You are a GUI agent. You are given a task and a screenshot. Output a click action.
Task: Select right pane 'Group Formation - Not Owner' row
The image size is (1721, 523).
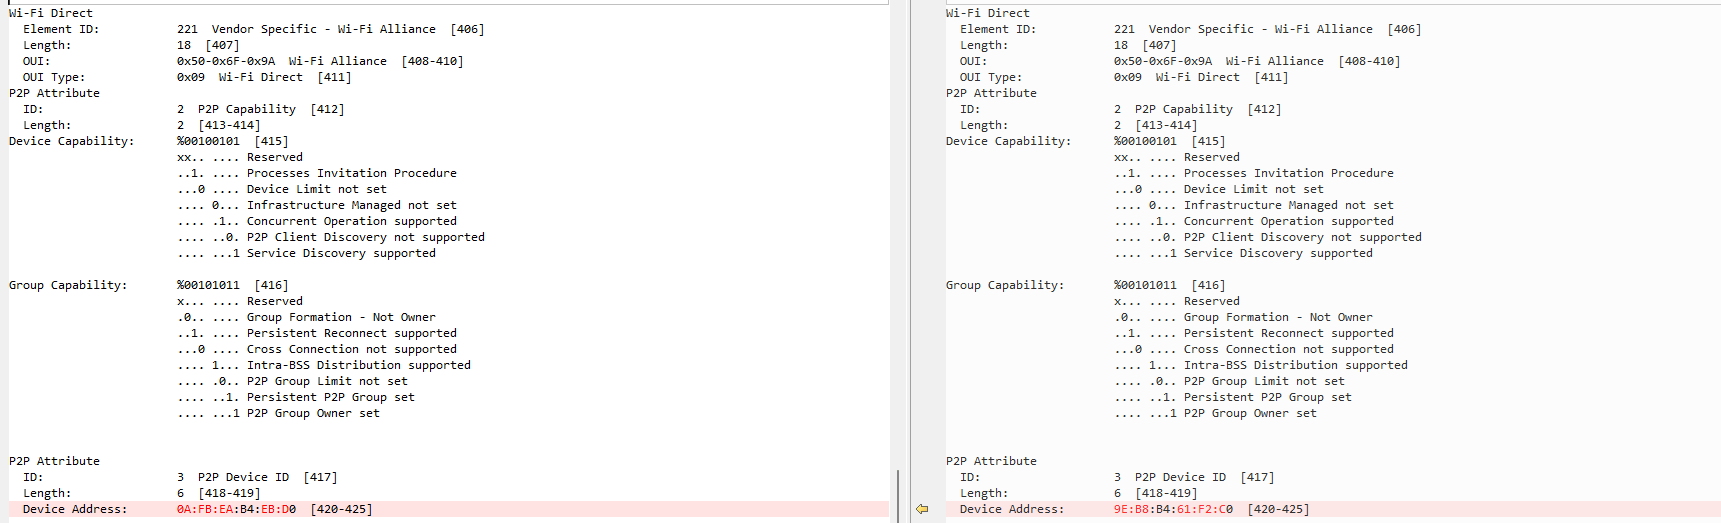[1244, 317]
